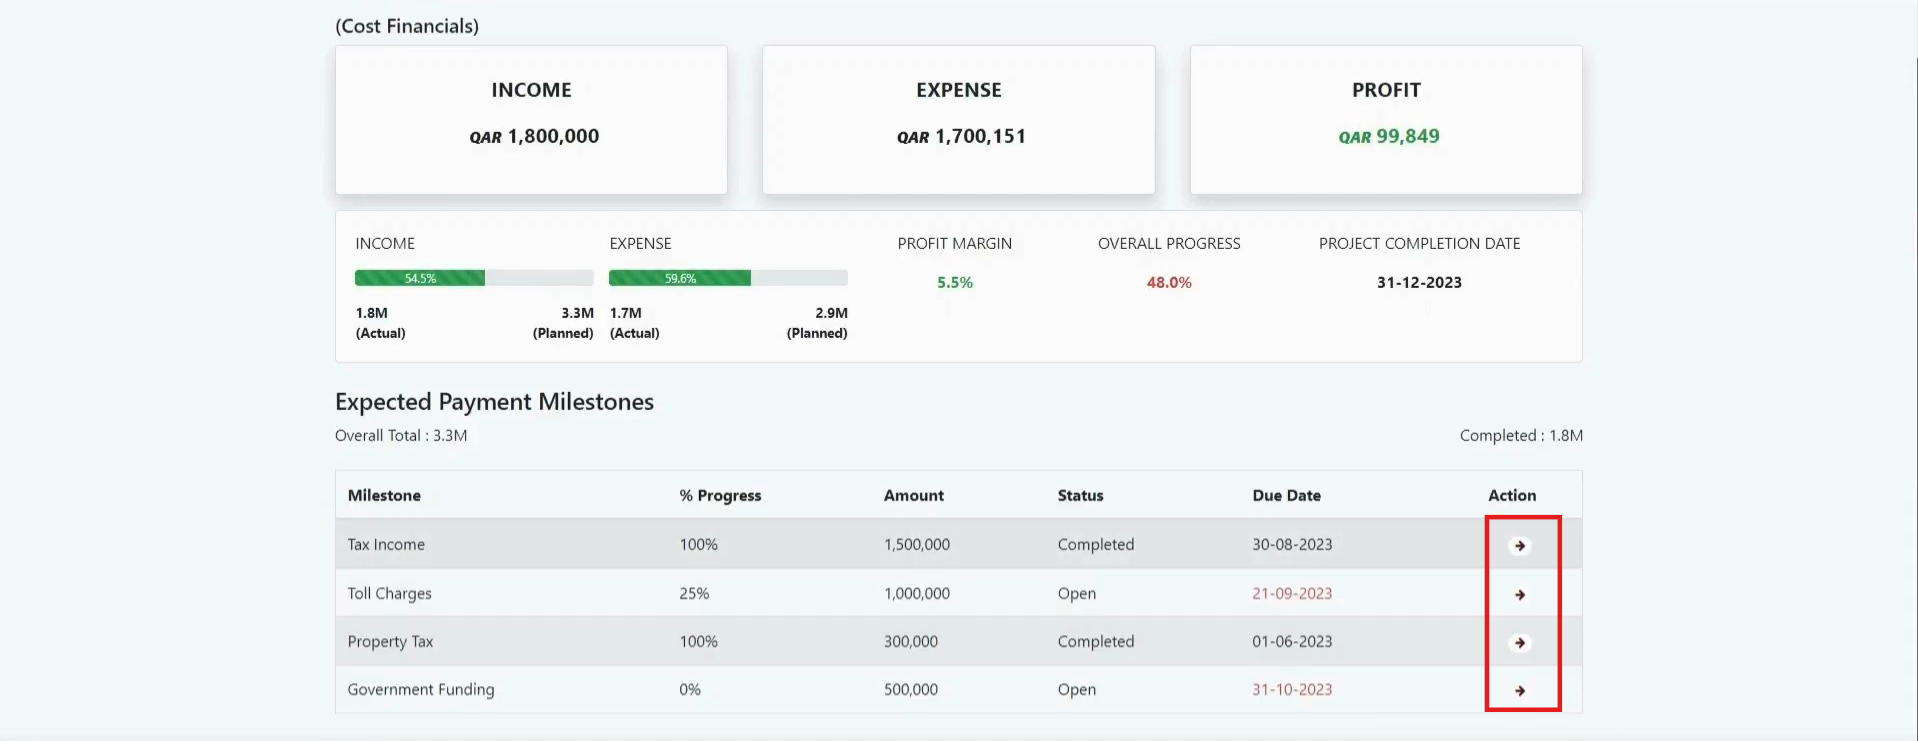Click the Milestone column header
The height and width of the screenshot is (741, 1918).
tap(384, 496)
